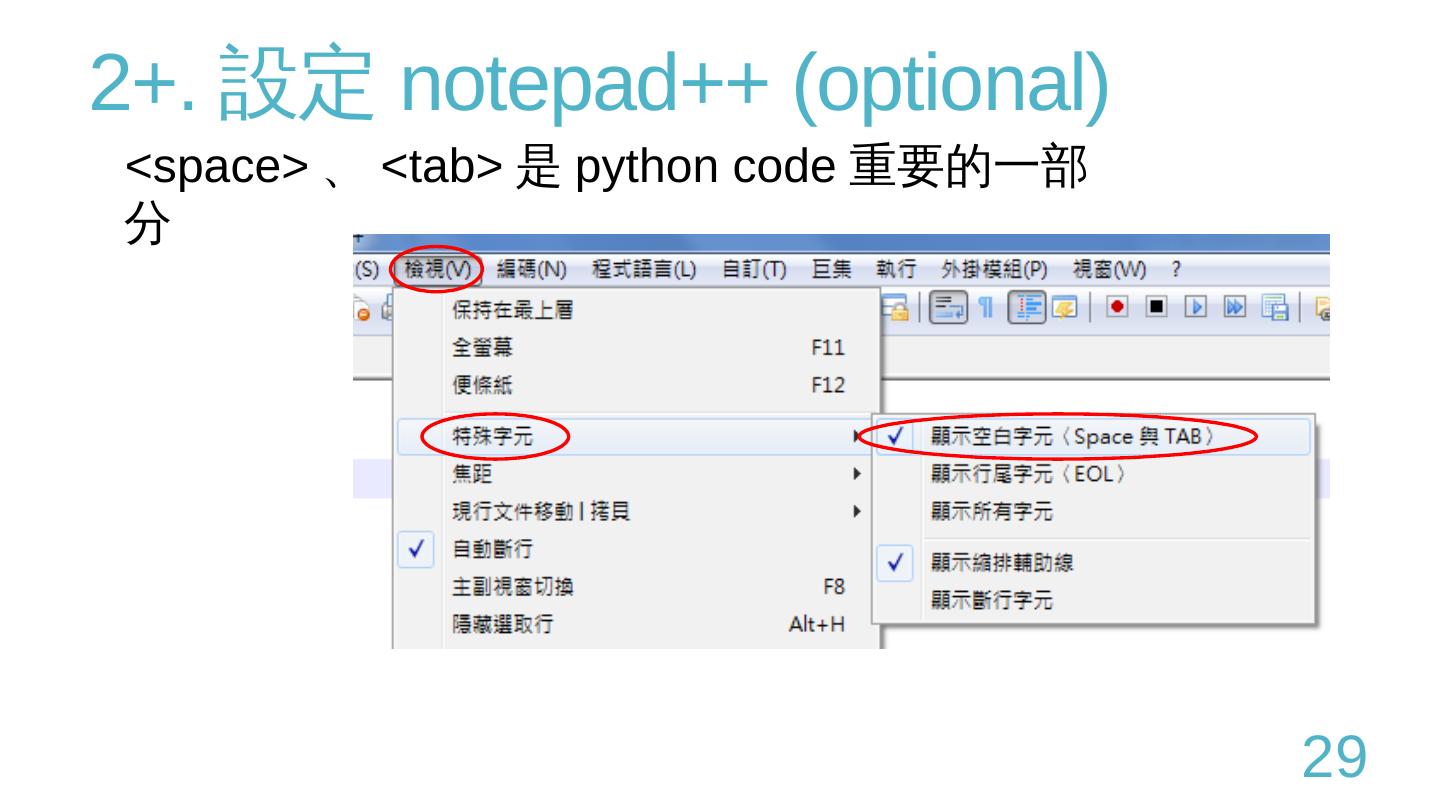Expand the 焦距 submenu
Screen dimensions: 1440x810
click(635, 474)
